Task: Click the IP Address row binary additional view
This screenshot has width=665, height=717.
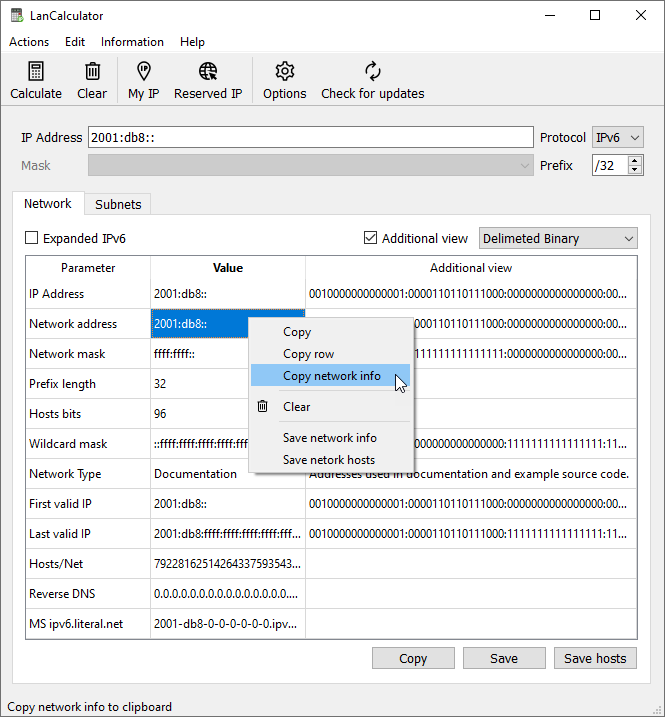Action: click(471, 294)
